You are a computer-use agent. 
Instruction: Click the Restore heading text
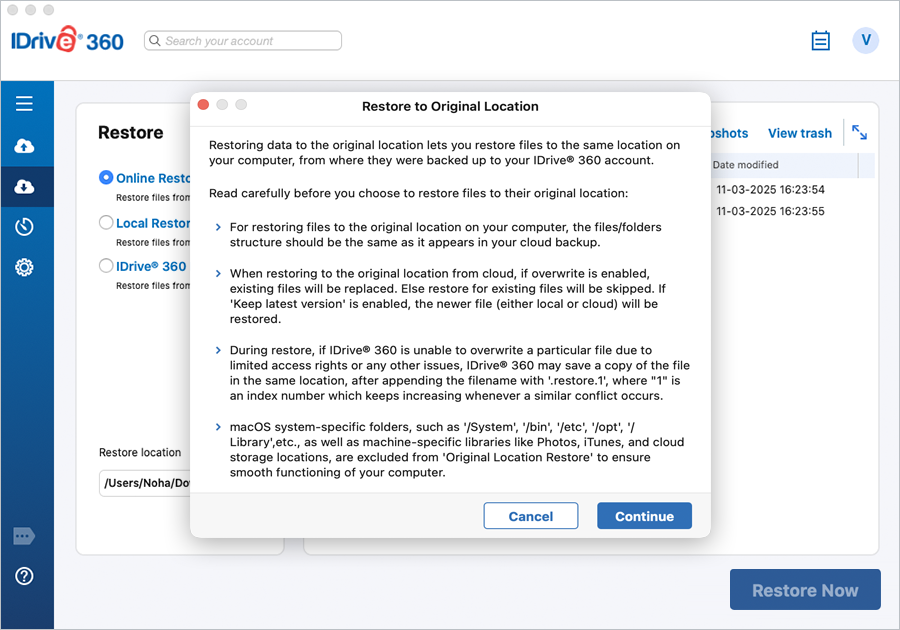point(130,133)
